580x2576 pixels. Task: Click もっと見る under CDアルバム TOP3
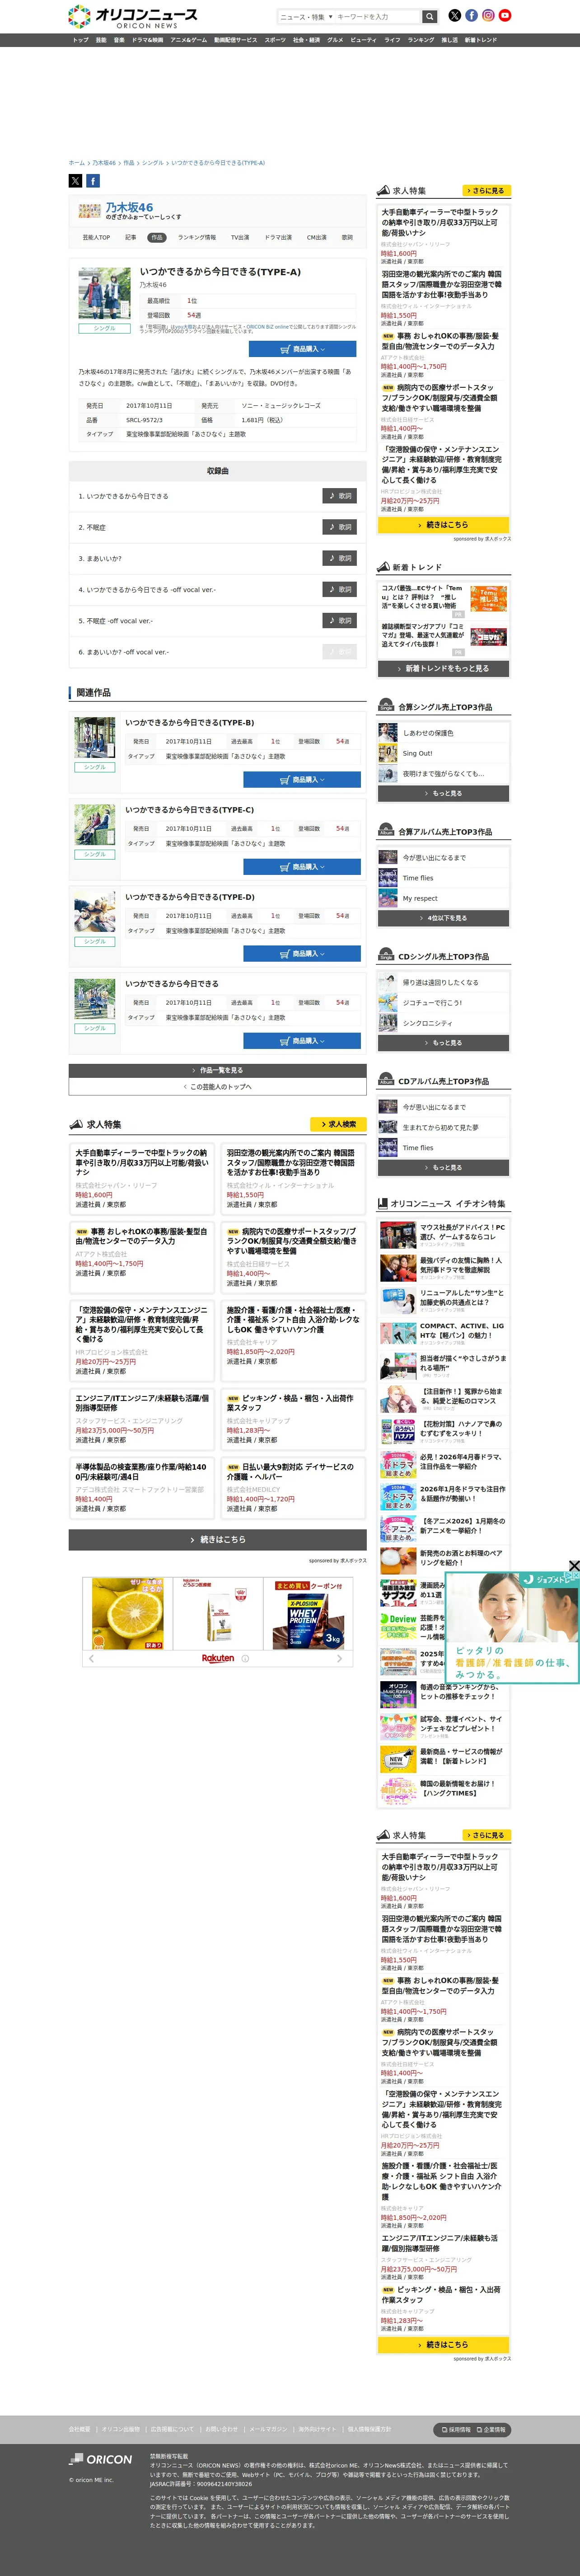(444, 1167)
